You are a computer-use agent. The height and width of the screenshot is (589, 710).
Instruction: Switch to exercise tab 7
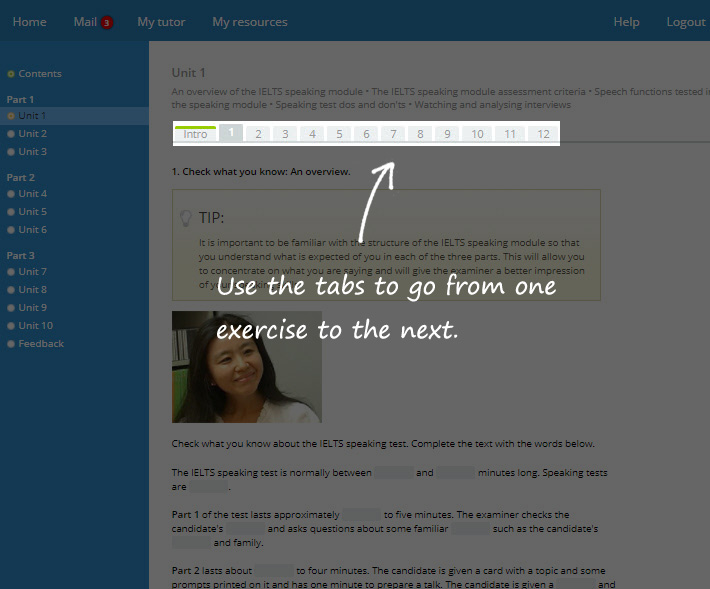[393, 134]
